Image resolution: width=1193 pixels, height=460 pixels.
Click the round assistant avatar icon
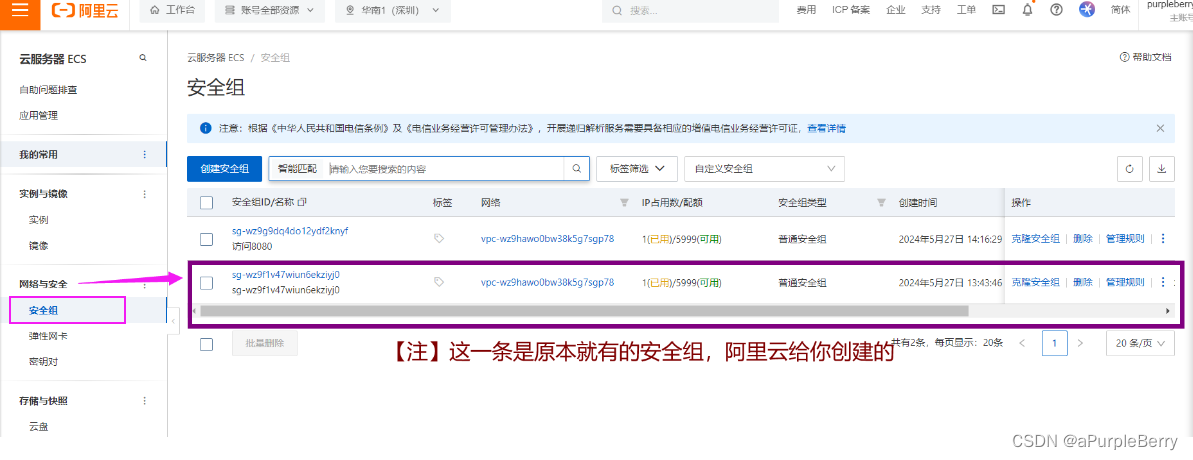[x=1087, y=10]
